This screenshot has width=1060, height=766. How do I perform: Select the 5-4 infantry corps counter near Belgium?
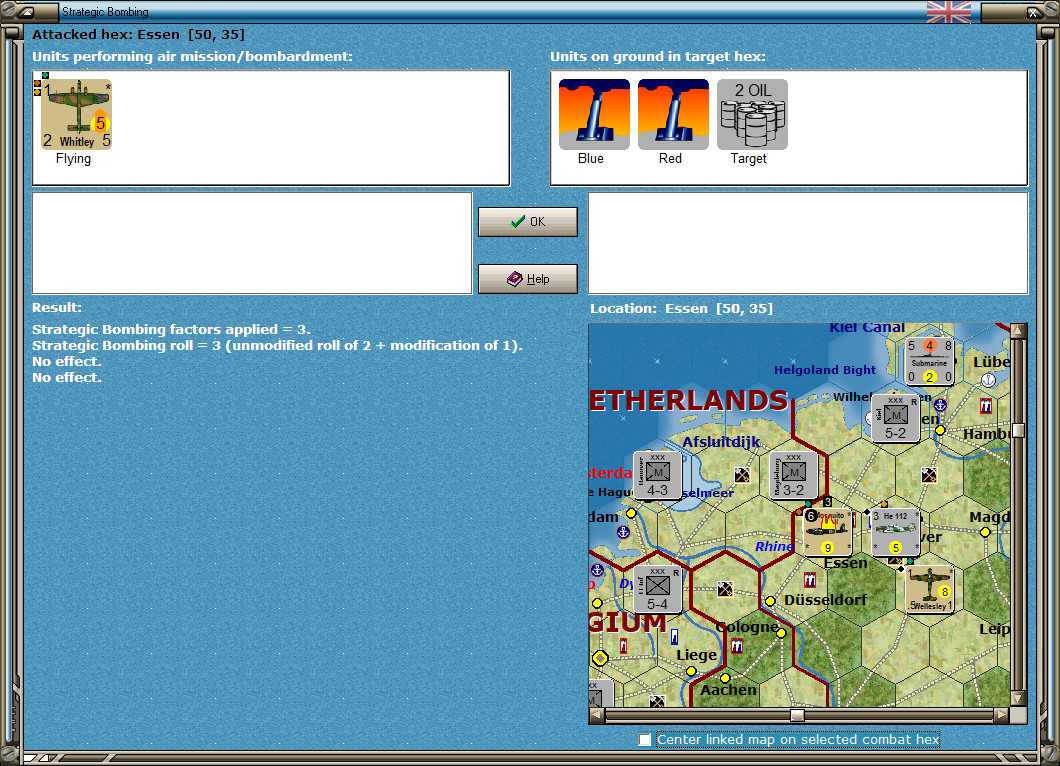pos(657,590)
